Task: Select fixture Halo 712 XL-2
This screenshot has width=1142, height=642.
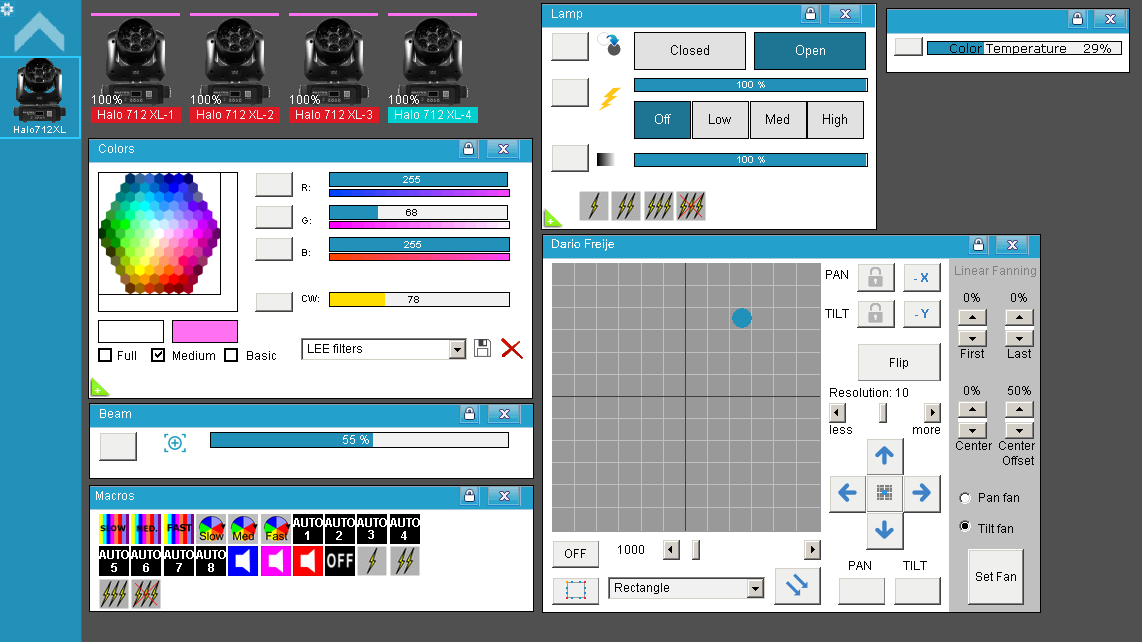Action: pyautogui.click(x=235, y=69)
